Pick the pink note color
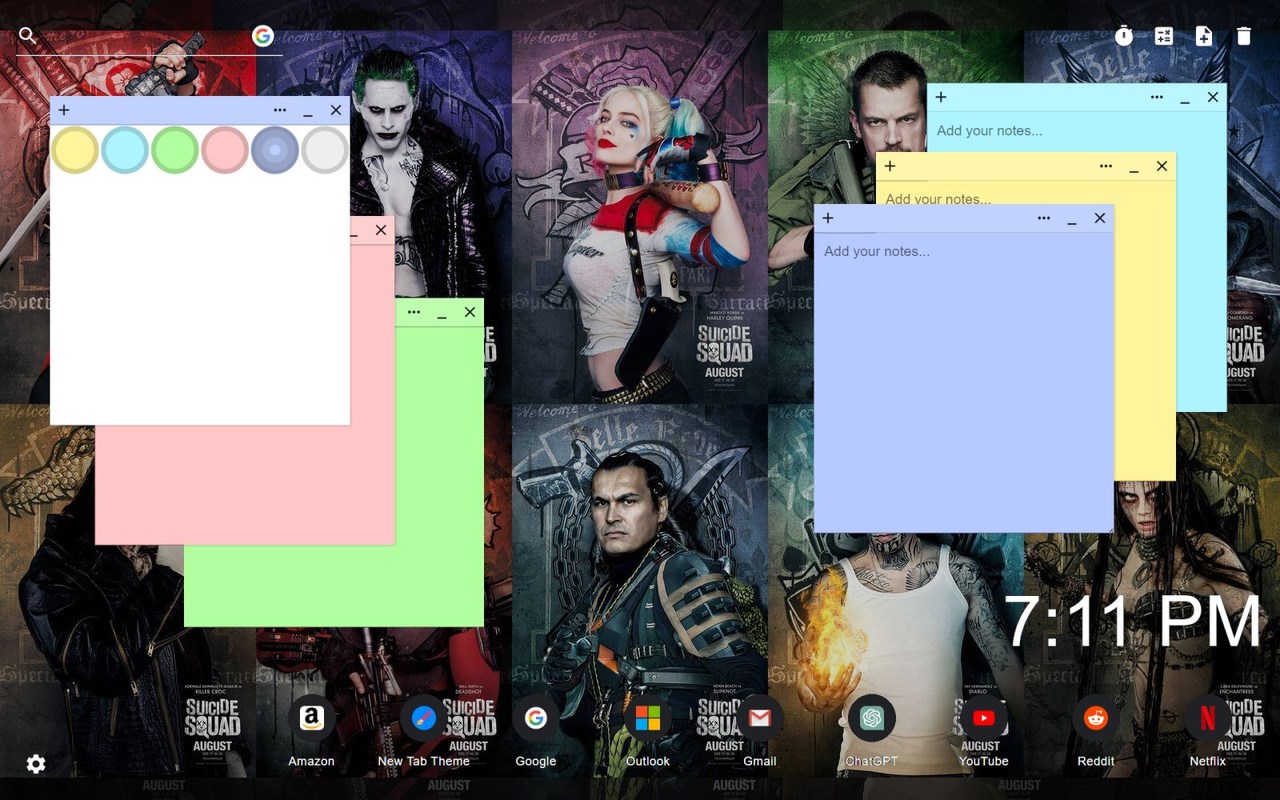This screenshot has height=800, width=1280. (x=225, y=150)
